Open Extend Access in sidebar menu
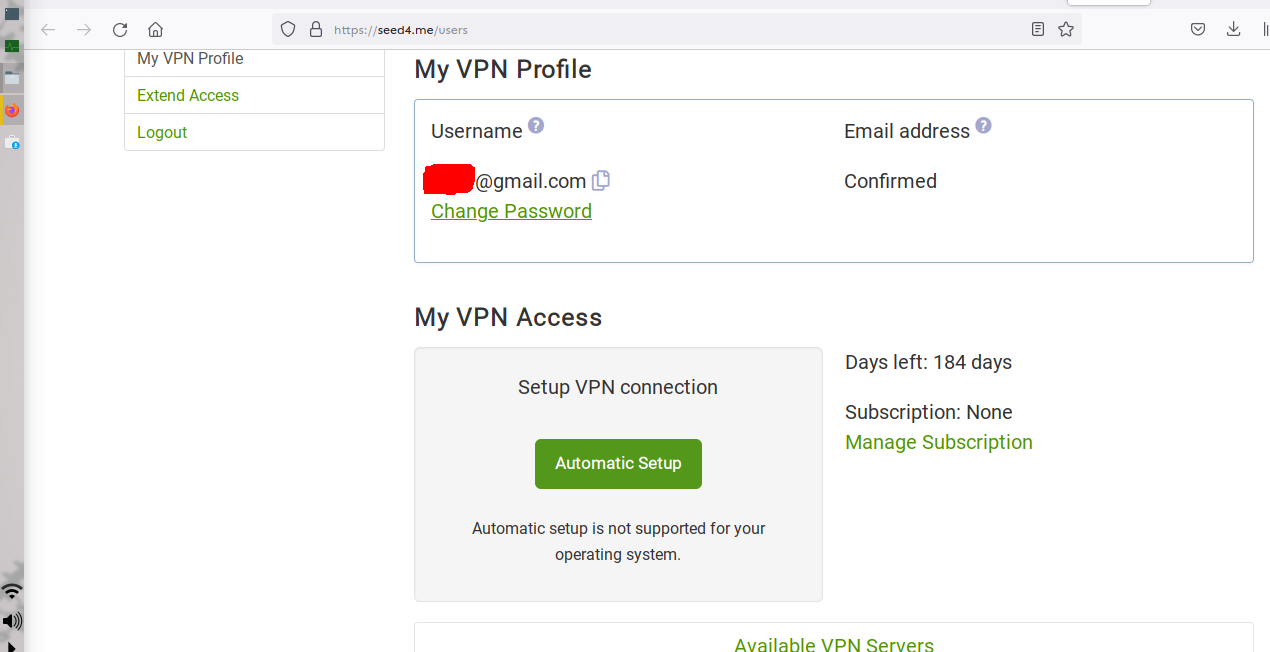 coord(188,96)
